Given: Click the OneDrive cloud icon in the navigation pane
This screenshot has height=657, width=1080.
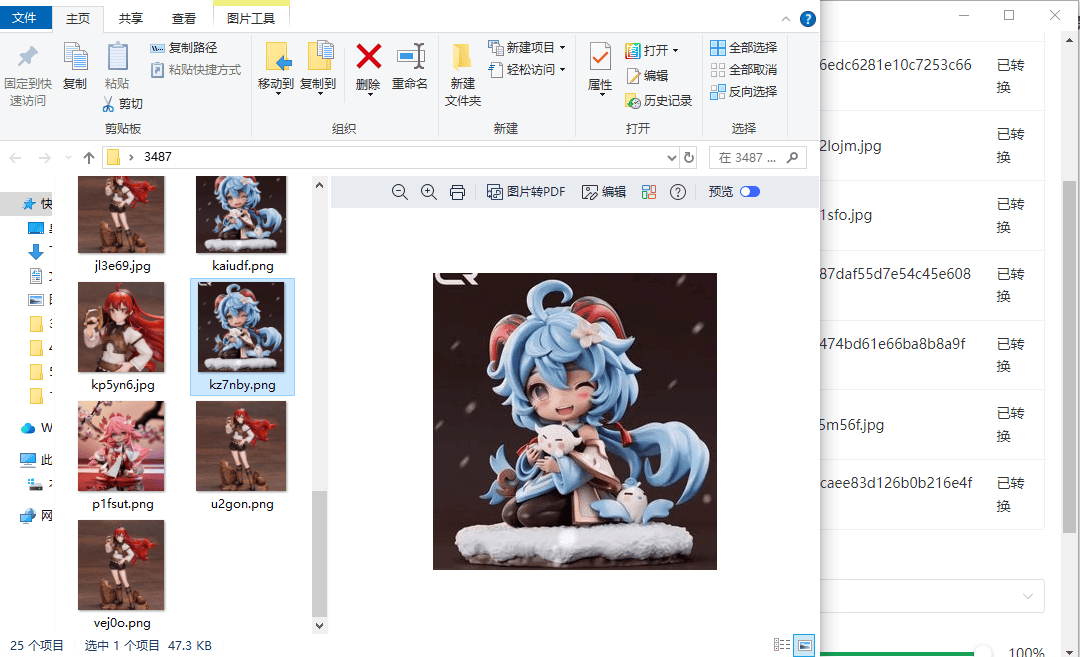Looking at the screenshot, I should point(28,428).
